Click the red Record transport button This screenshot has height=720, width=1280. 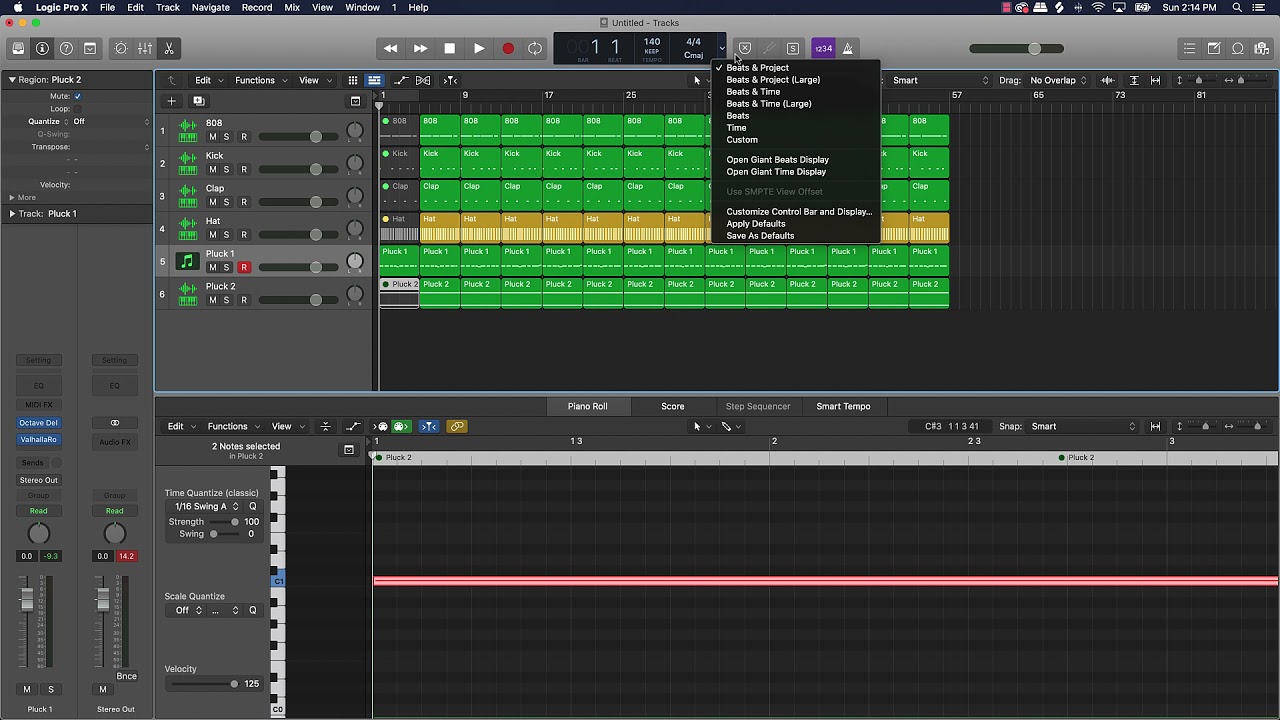click(x=508, y=48)
